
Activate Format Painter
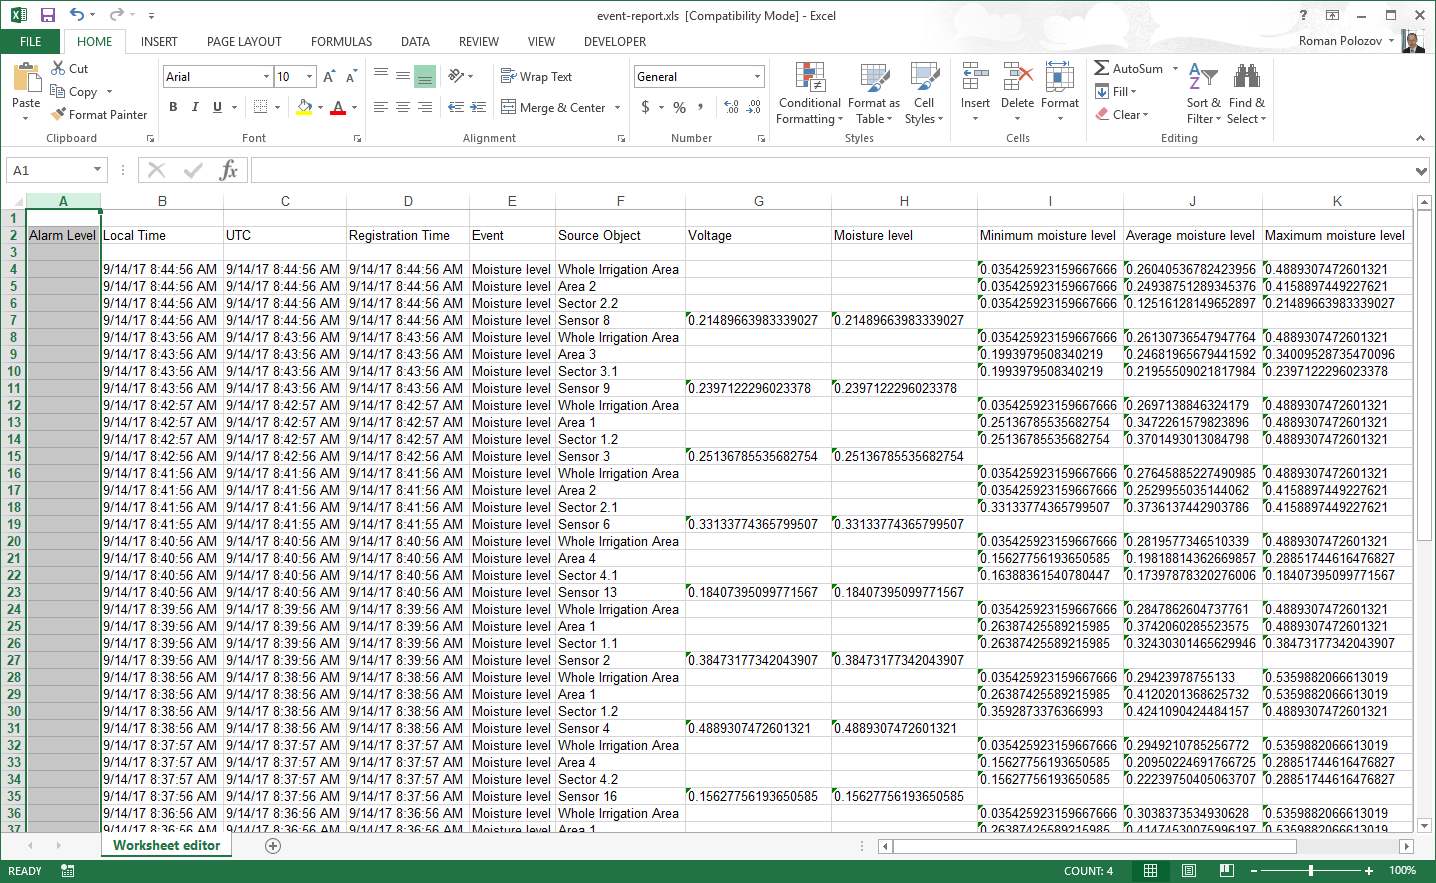[99, 114]
